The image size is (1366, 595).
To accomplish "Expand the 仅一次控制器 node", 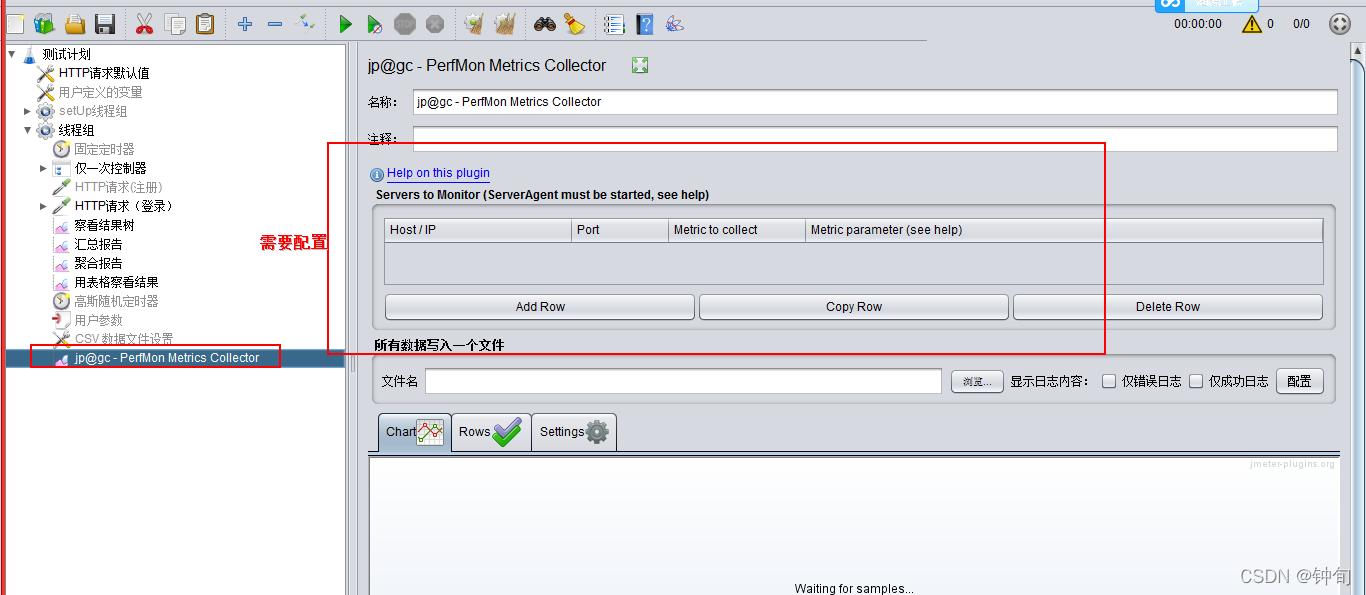I will coord(43,168).
